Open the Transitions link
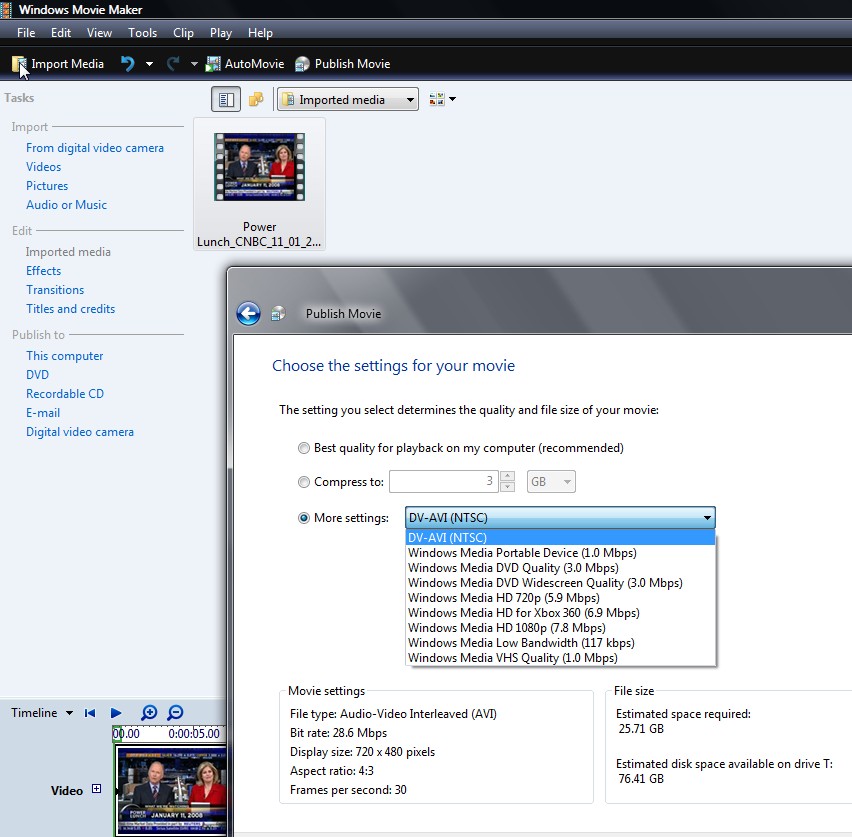The width and height of the screenshot is (852, 837). tap(55, 290)
